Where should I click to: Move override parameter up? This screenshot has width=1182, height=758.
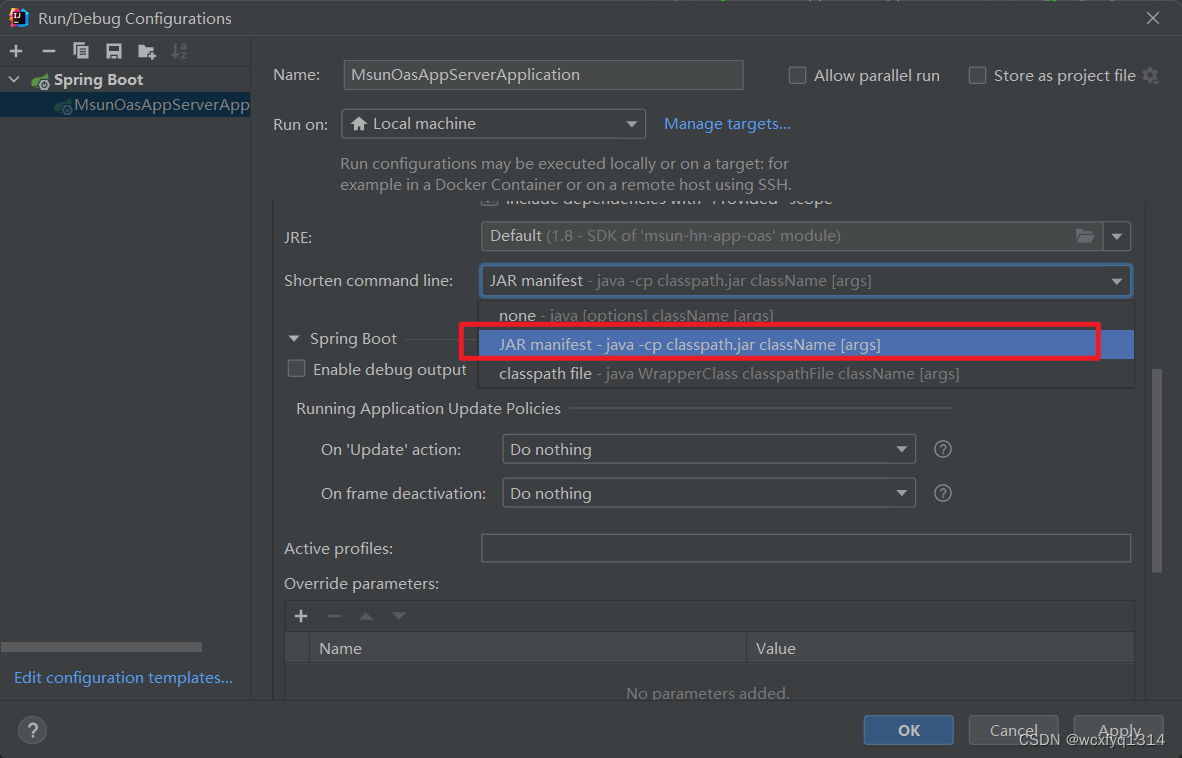366,616
